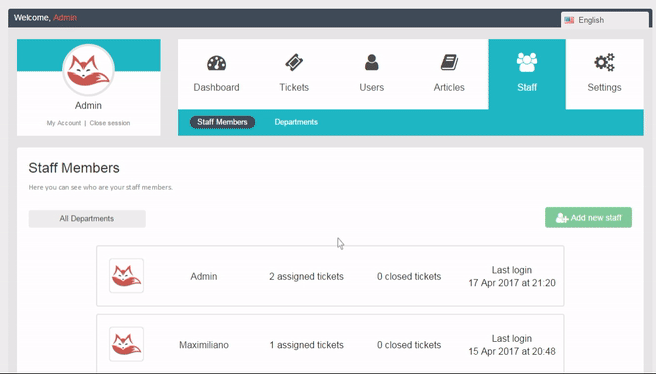Open the English language dropdown
Screen dimensions: 656x374
(605, 20)
